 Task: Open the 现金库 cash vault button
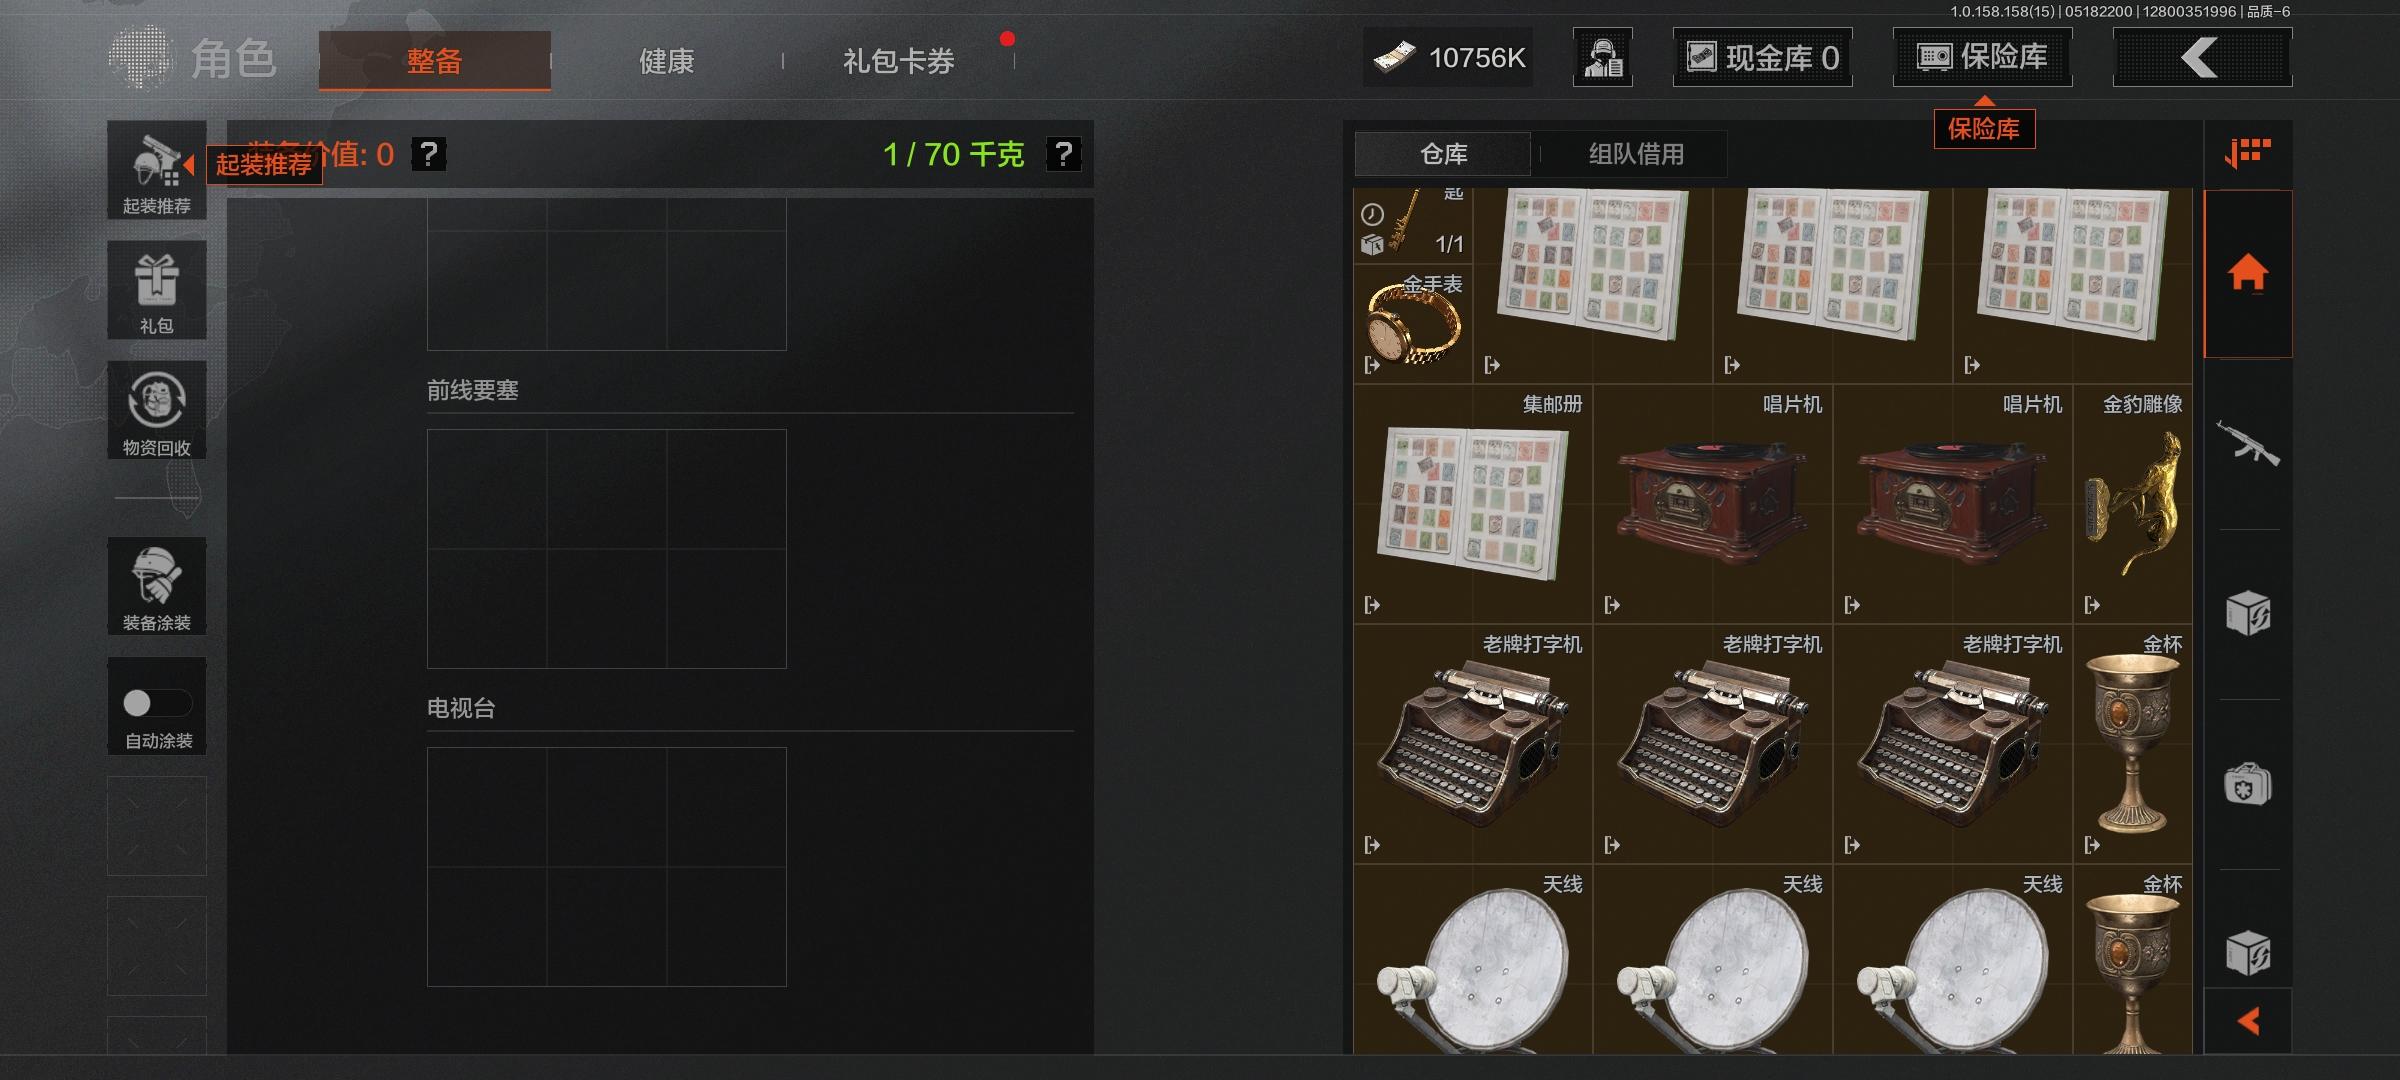pyautogui.click(x=1762, y=57)
